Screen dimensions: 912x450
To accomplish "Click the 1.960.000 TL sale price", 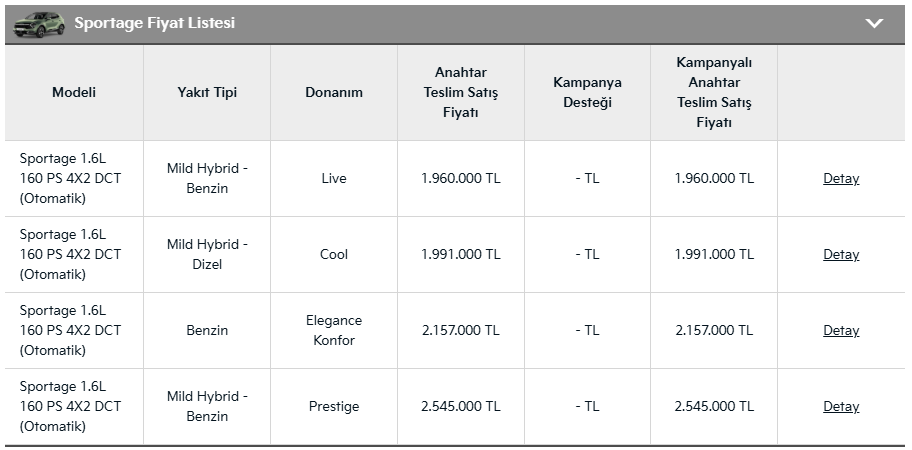I will click(460, 179).
